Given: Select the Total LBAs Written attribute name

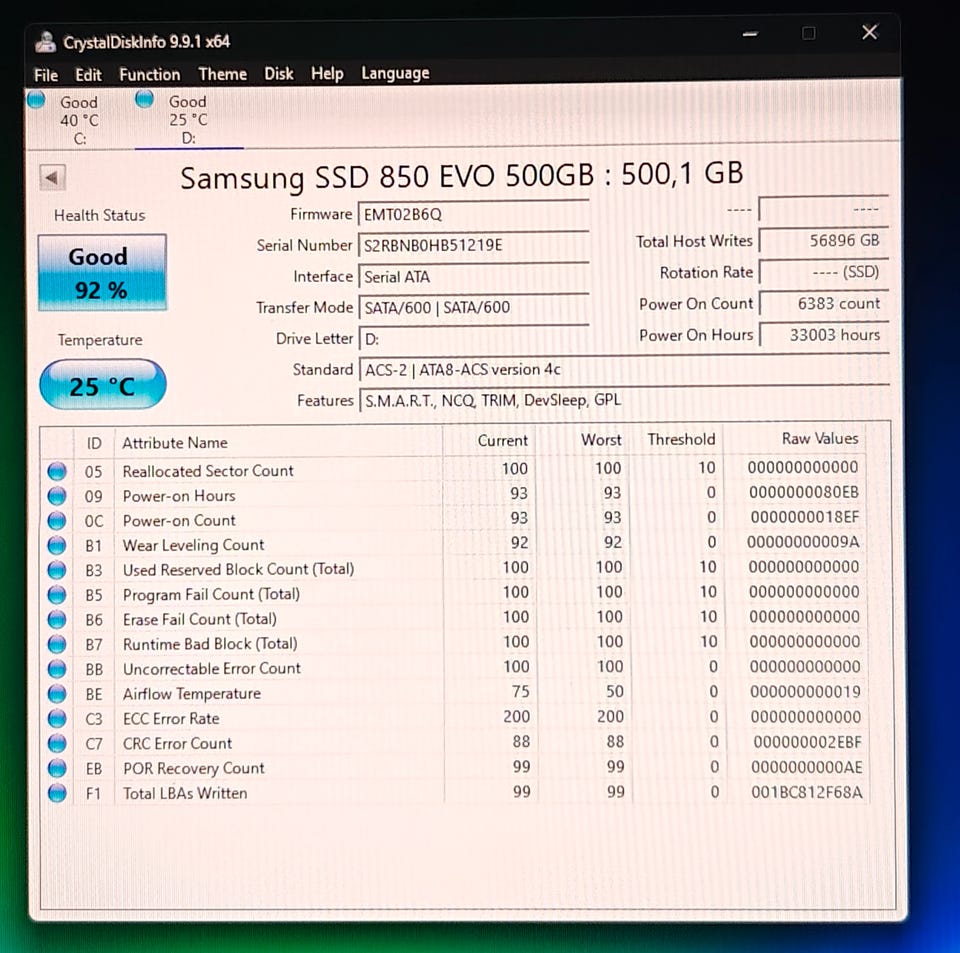Looking at the screenshot, I should tap(185, 793).
